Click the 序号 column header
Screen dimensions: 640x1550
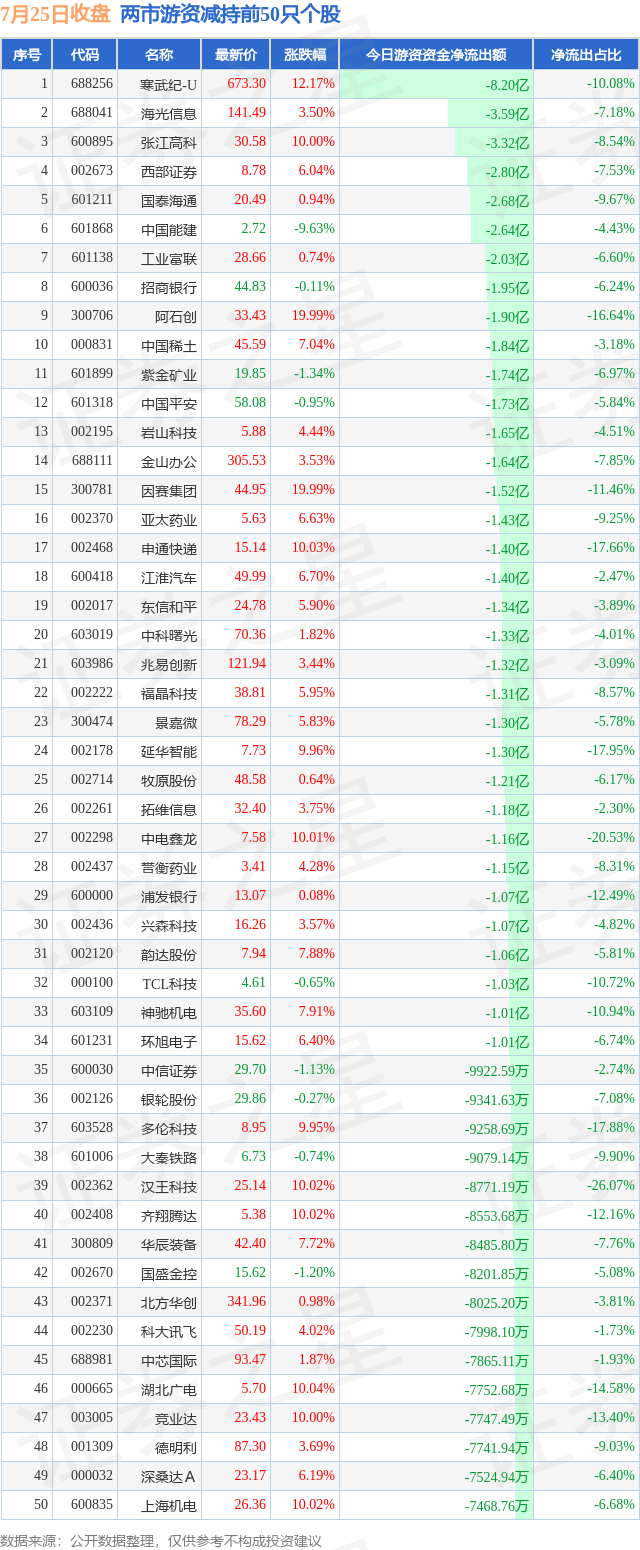(x=27, y=55)
